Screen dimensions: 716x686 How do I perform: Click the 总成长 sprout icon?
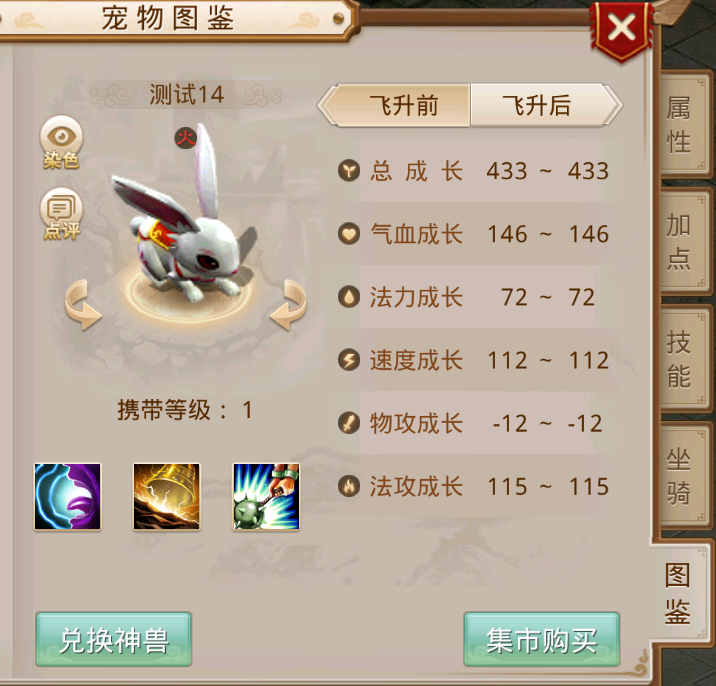pyautogui.click(x=349, y=171)
